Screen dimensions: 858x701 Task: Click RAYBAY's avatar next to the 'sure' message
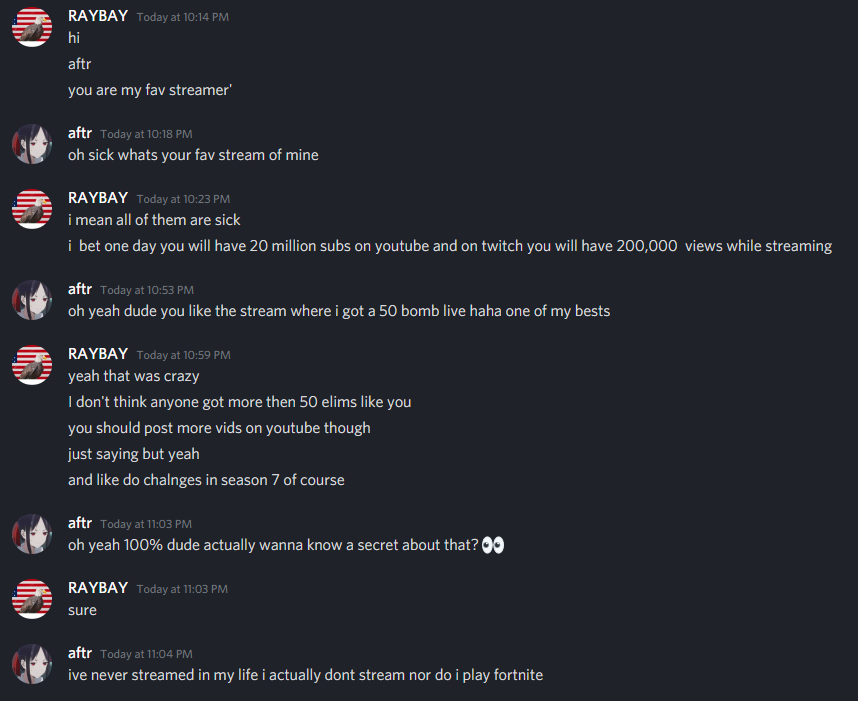pos(31,598)
